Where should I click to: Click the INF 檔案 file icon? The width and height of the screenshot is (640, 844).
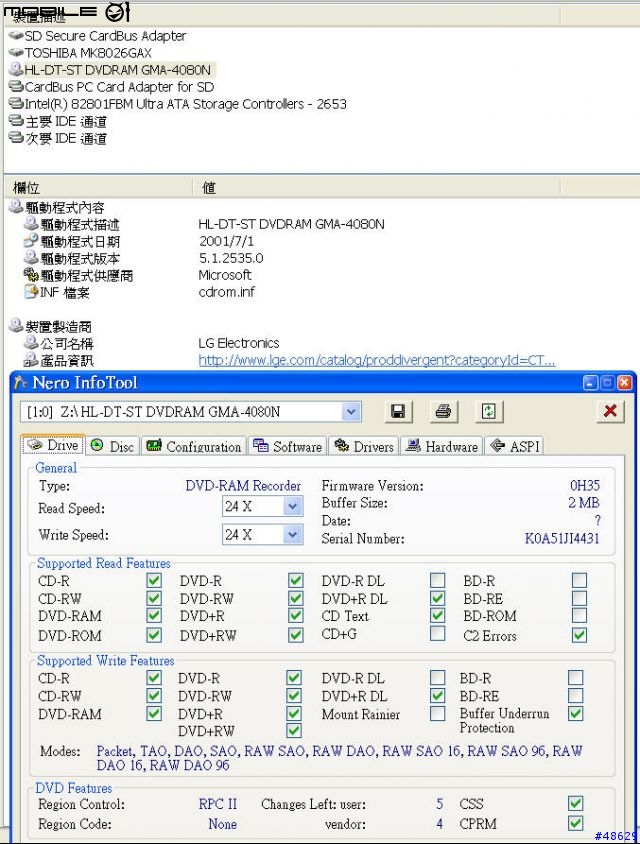tap(31, 292)
